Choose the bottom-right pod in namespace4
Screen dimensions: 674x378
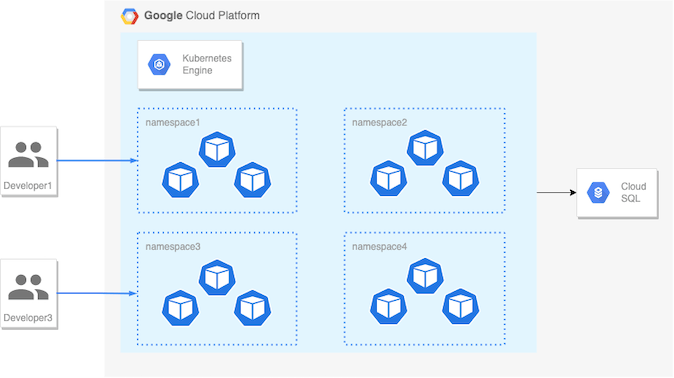coord(461,307)
